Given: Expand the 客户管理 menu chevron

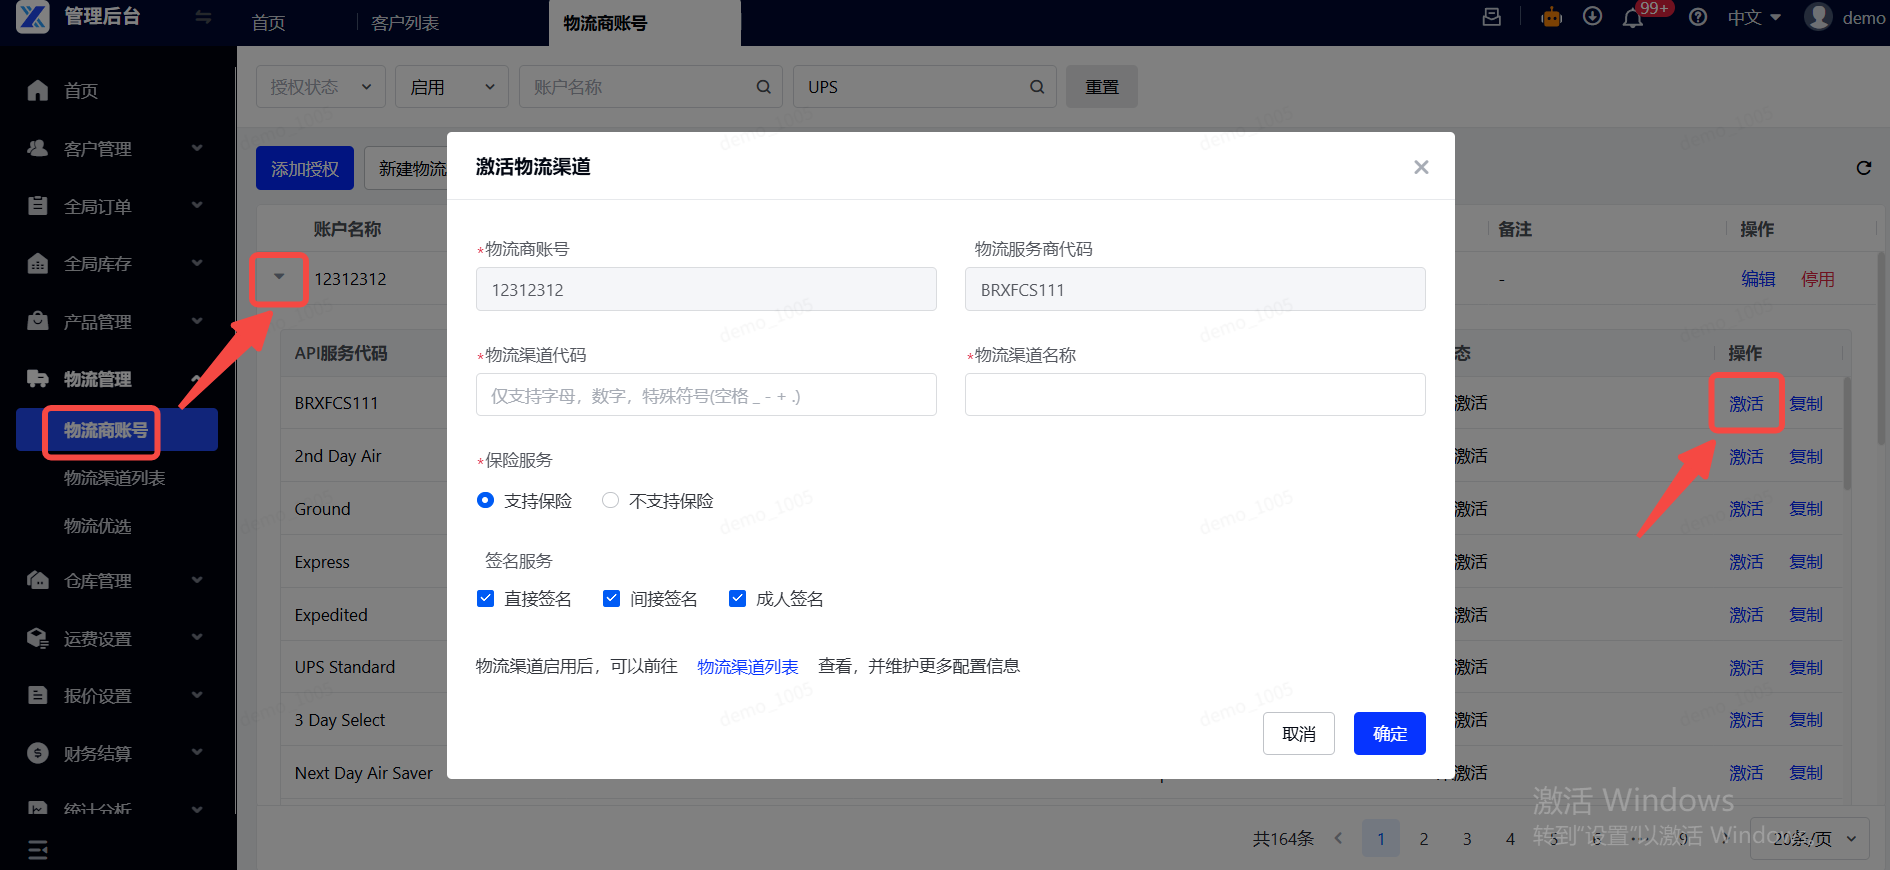Looking at the screenshot, I should tap(197, 148).
